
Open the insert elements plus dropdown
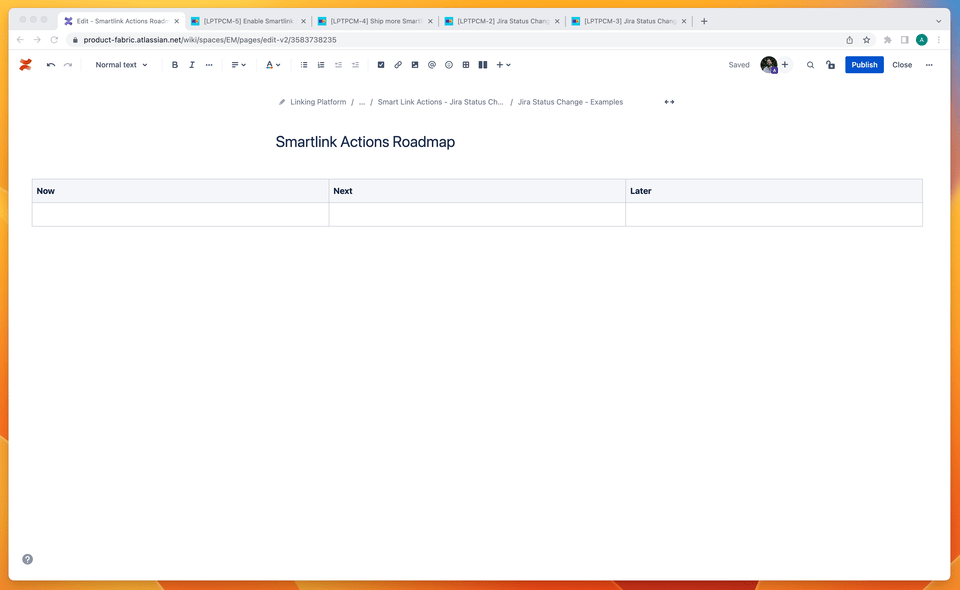tap(503, 65)
